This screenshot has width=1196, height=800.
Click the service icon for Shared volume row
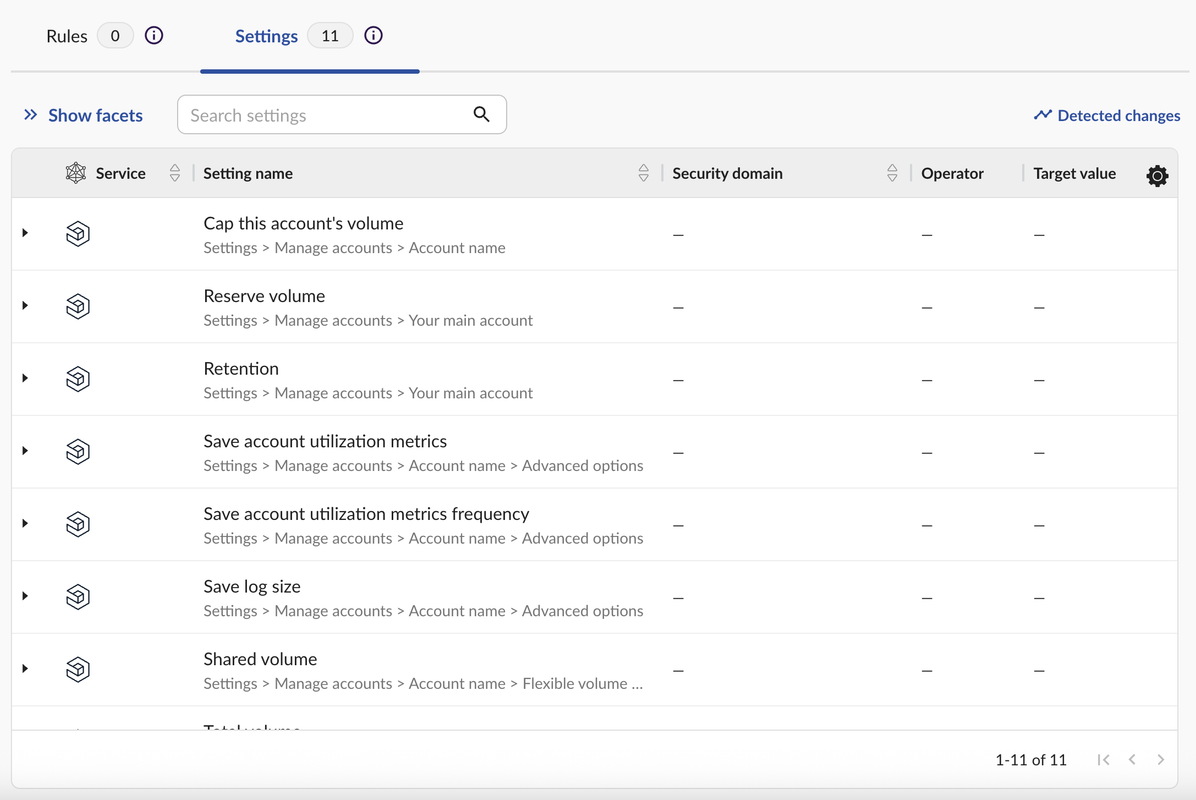[78, 669]
